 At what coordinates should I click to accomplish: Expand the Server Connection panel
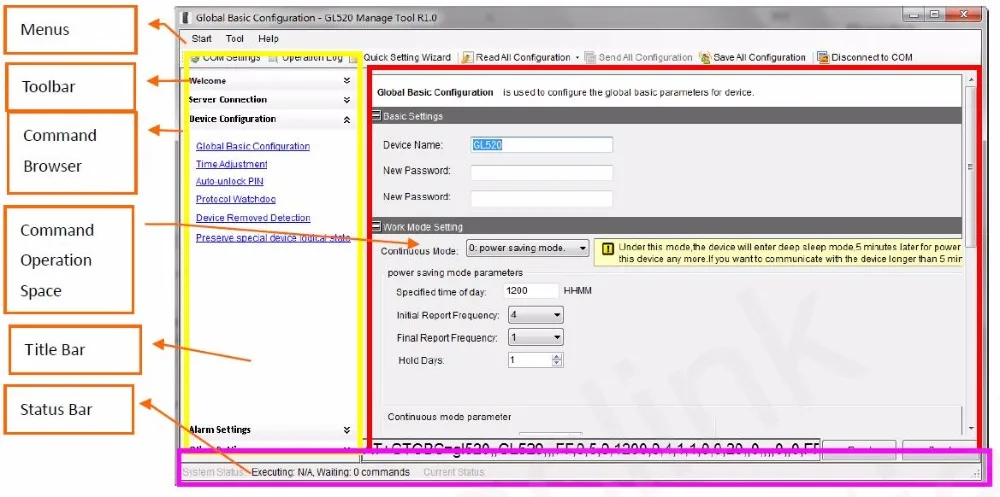coord(346,100)
